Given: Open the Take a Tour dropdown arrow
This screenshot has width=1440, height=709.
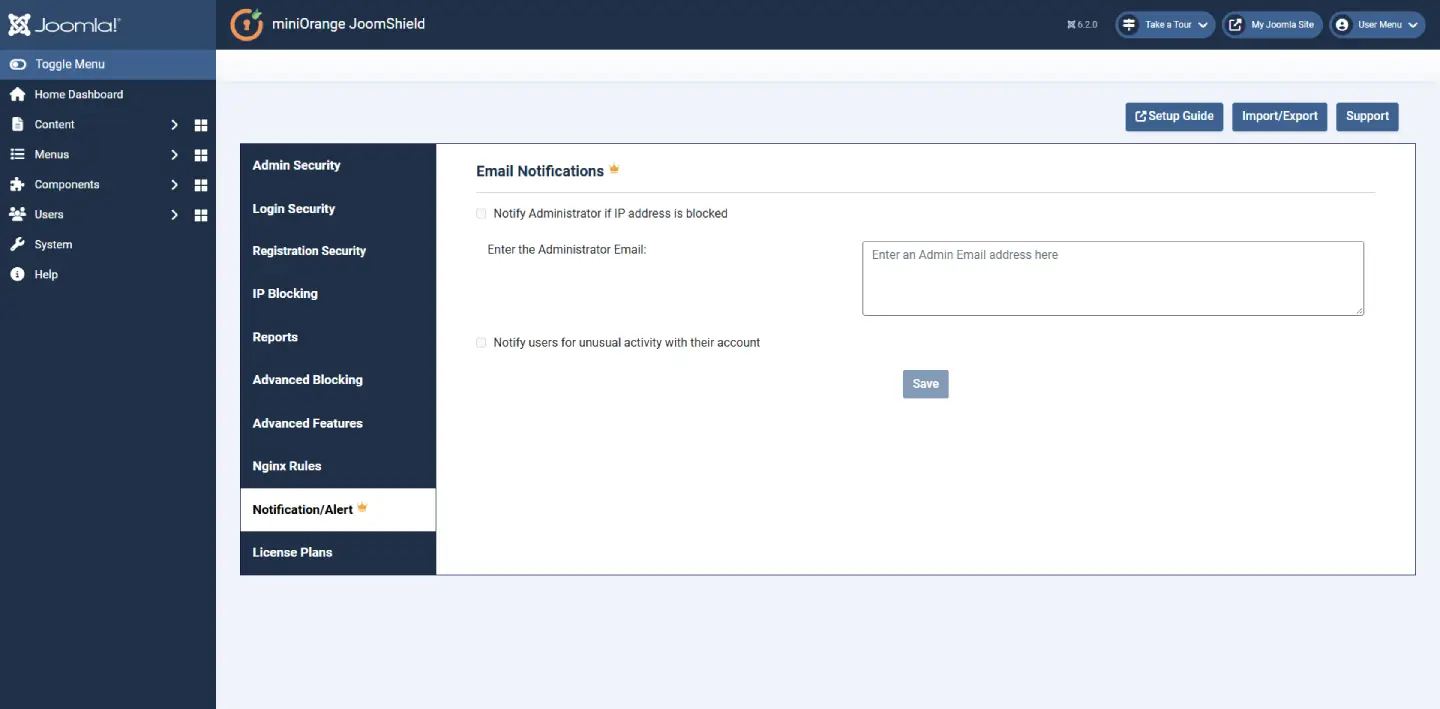Looking at the screenshot, I should click(x=1203, y=25).
